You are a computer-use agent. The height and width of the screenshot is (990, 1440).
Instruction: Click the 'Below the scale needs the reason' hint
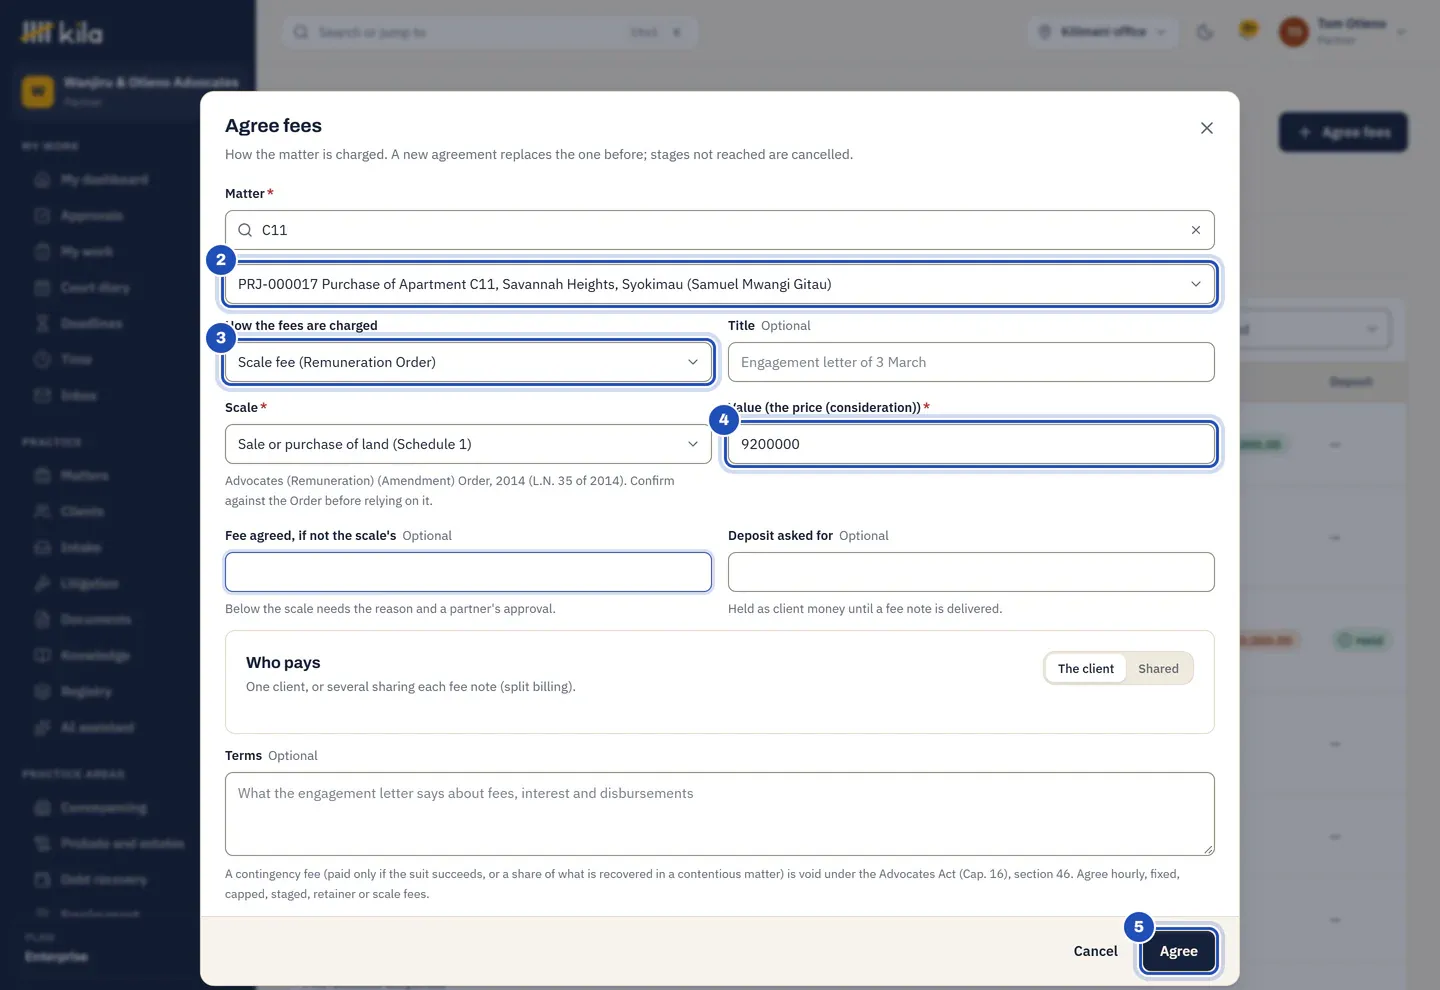[390, 609]
